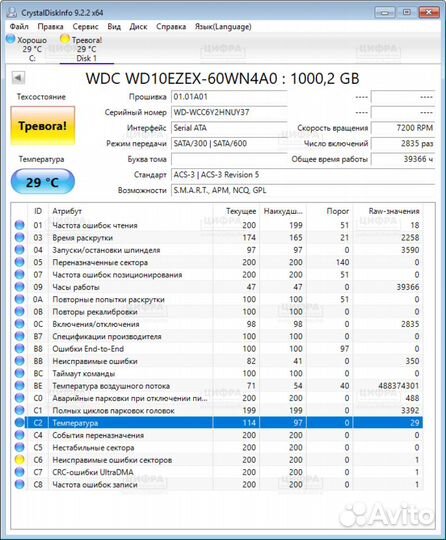Select the row Неисправимые ошибки
Viewport: 446px width, 540px height.
[x=217, y=361]
